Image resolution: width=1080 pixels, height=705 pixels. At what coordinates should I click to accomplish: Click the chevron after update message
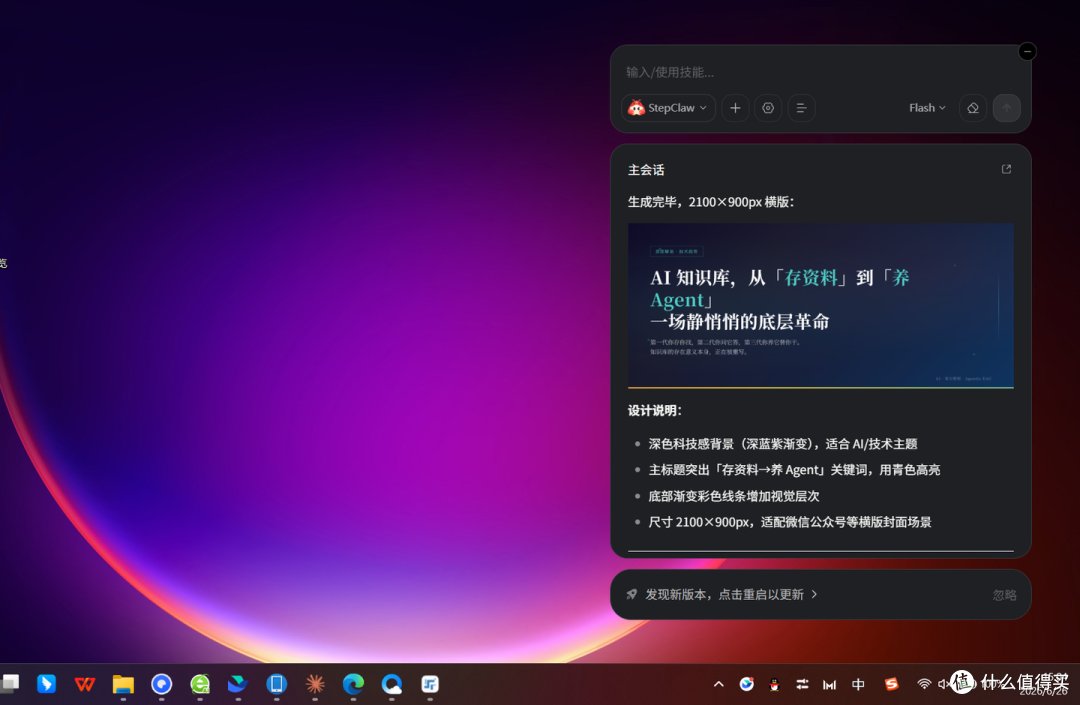coord(814,594)
